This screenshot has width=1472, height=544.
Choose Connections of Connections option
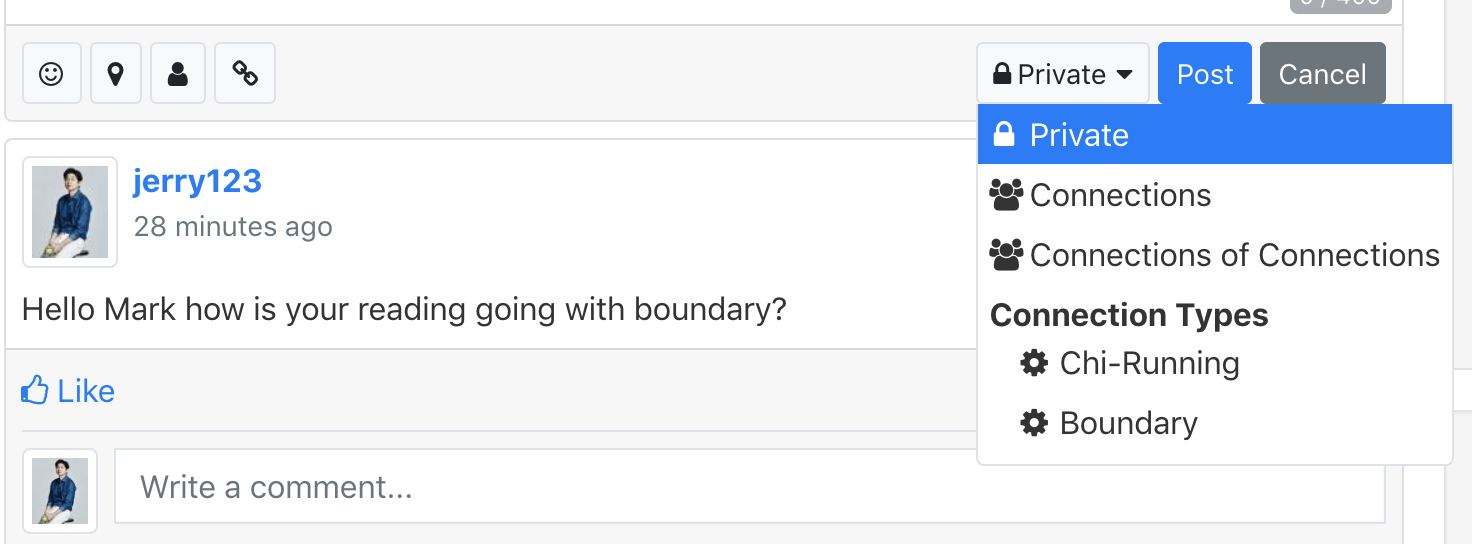tap(1214, 255)
